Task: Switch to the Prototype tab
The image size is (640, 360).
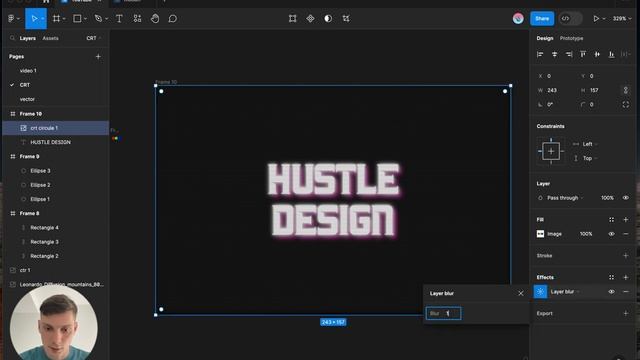Action: click(571, 38)
